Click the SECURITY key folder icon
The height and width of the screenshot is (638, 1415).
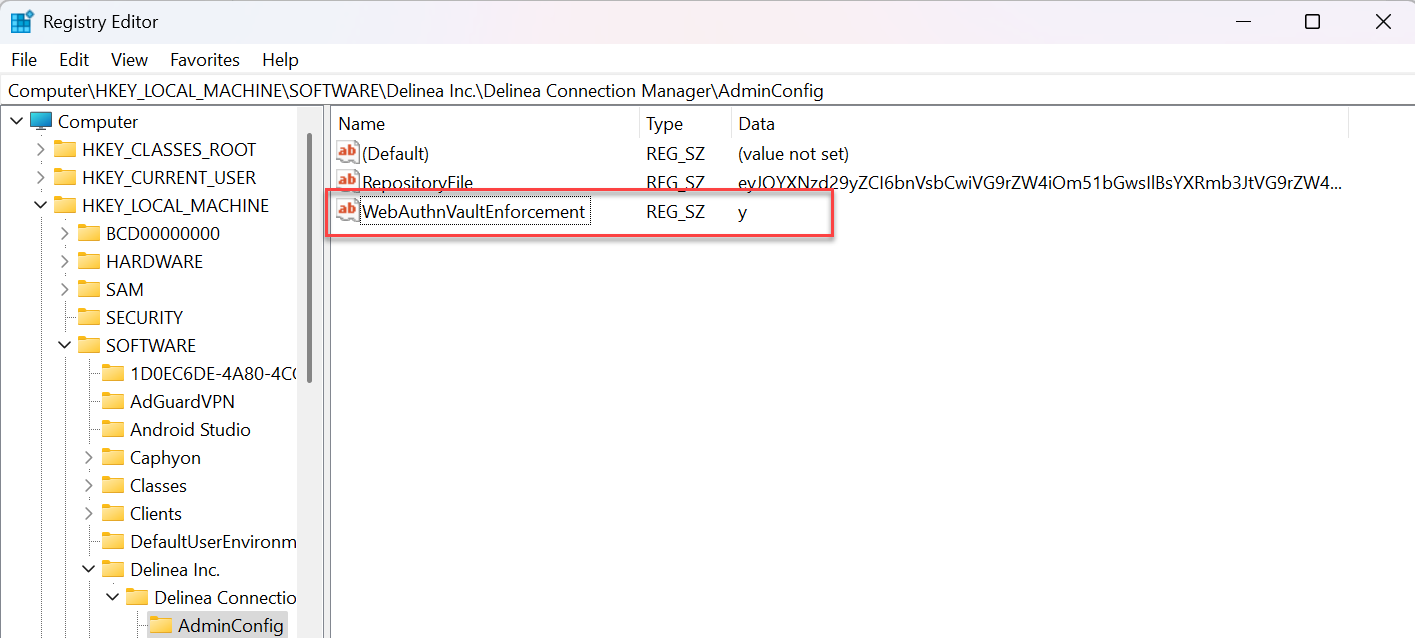(x=89, y=318)
